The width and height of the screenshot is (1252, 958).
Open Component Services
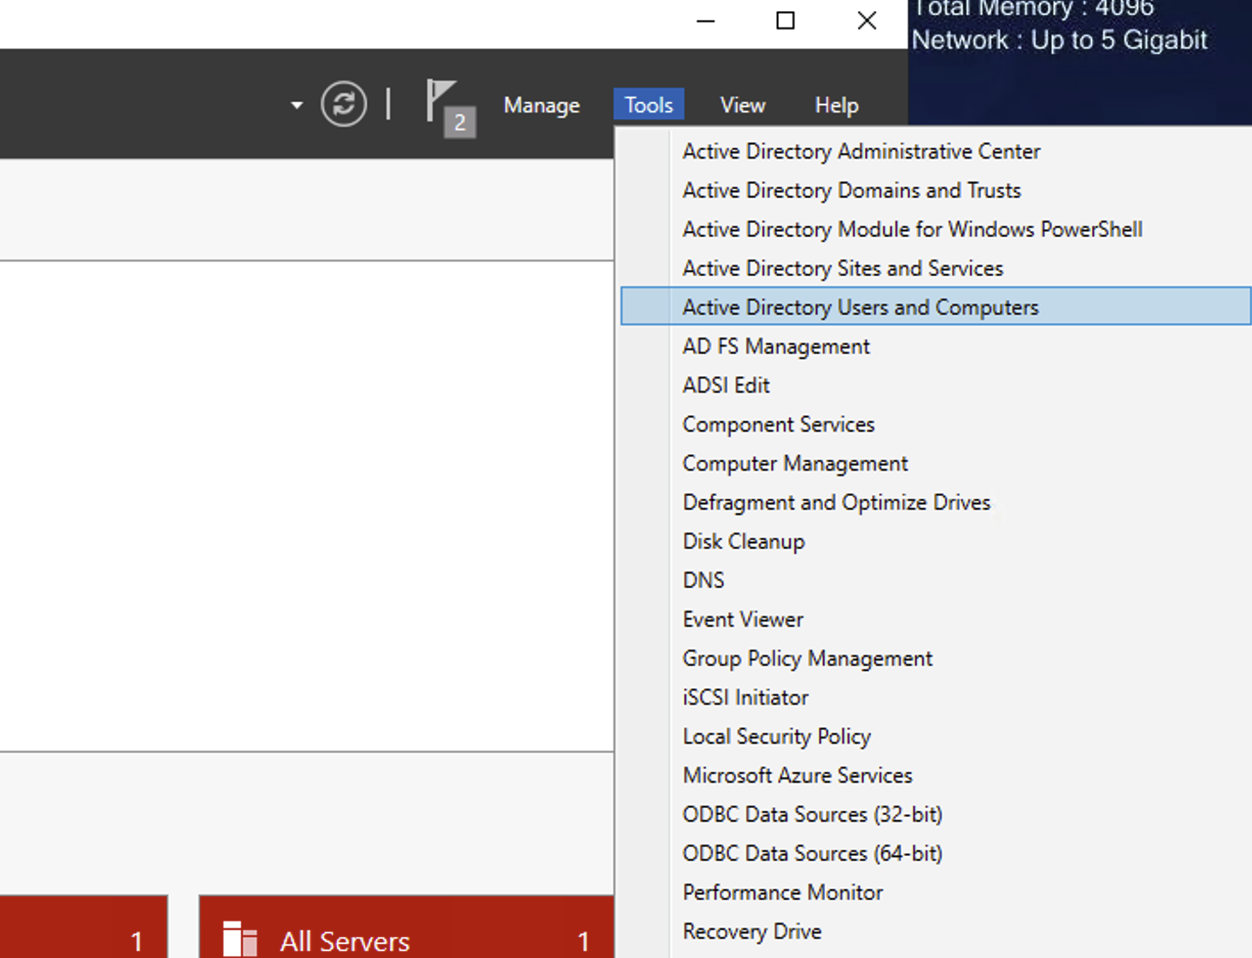tap(936, 424)
